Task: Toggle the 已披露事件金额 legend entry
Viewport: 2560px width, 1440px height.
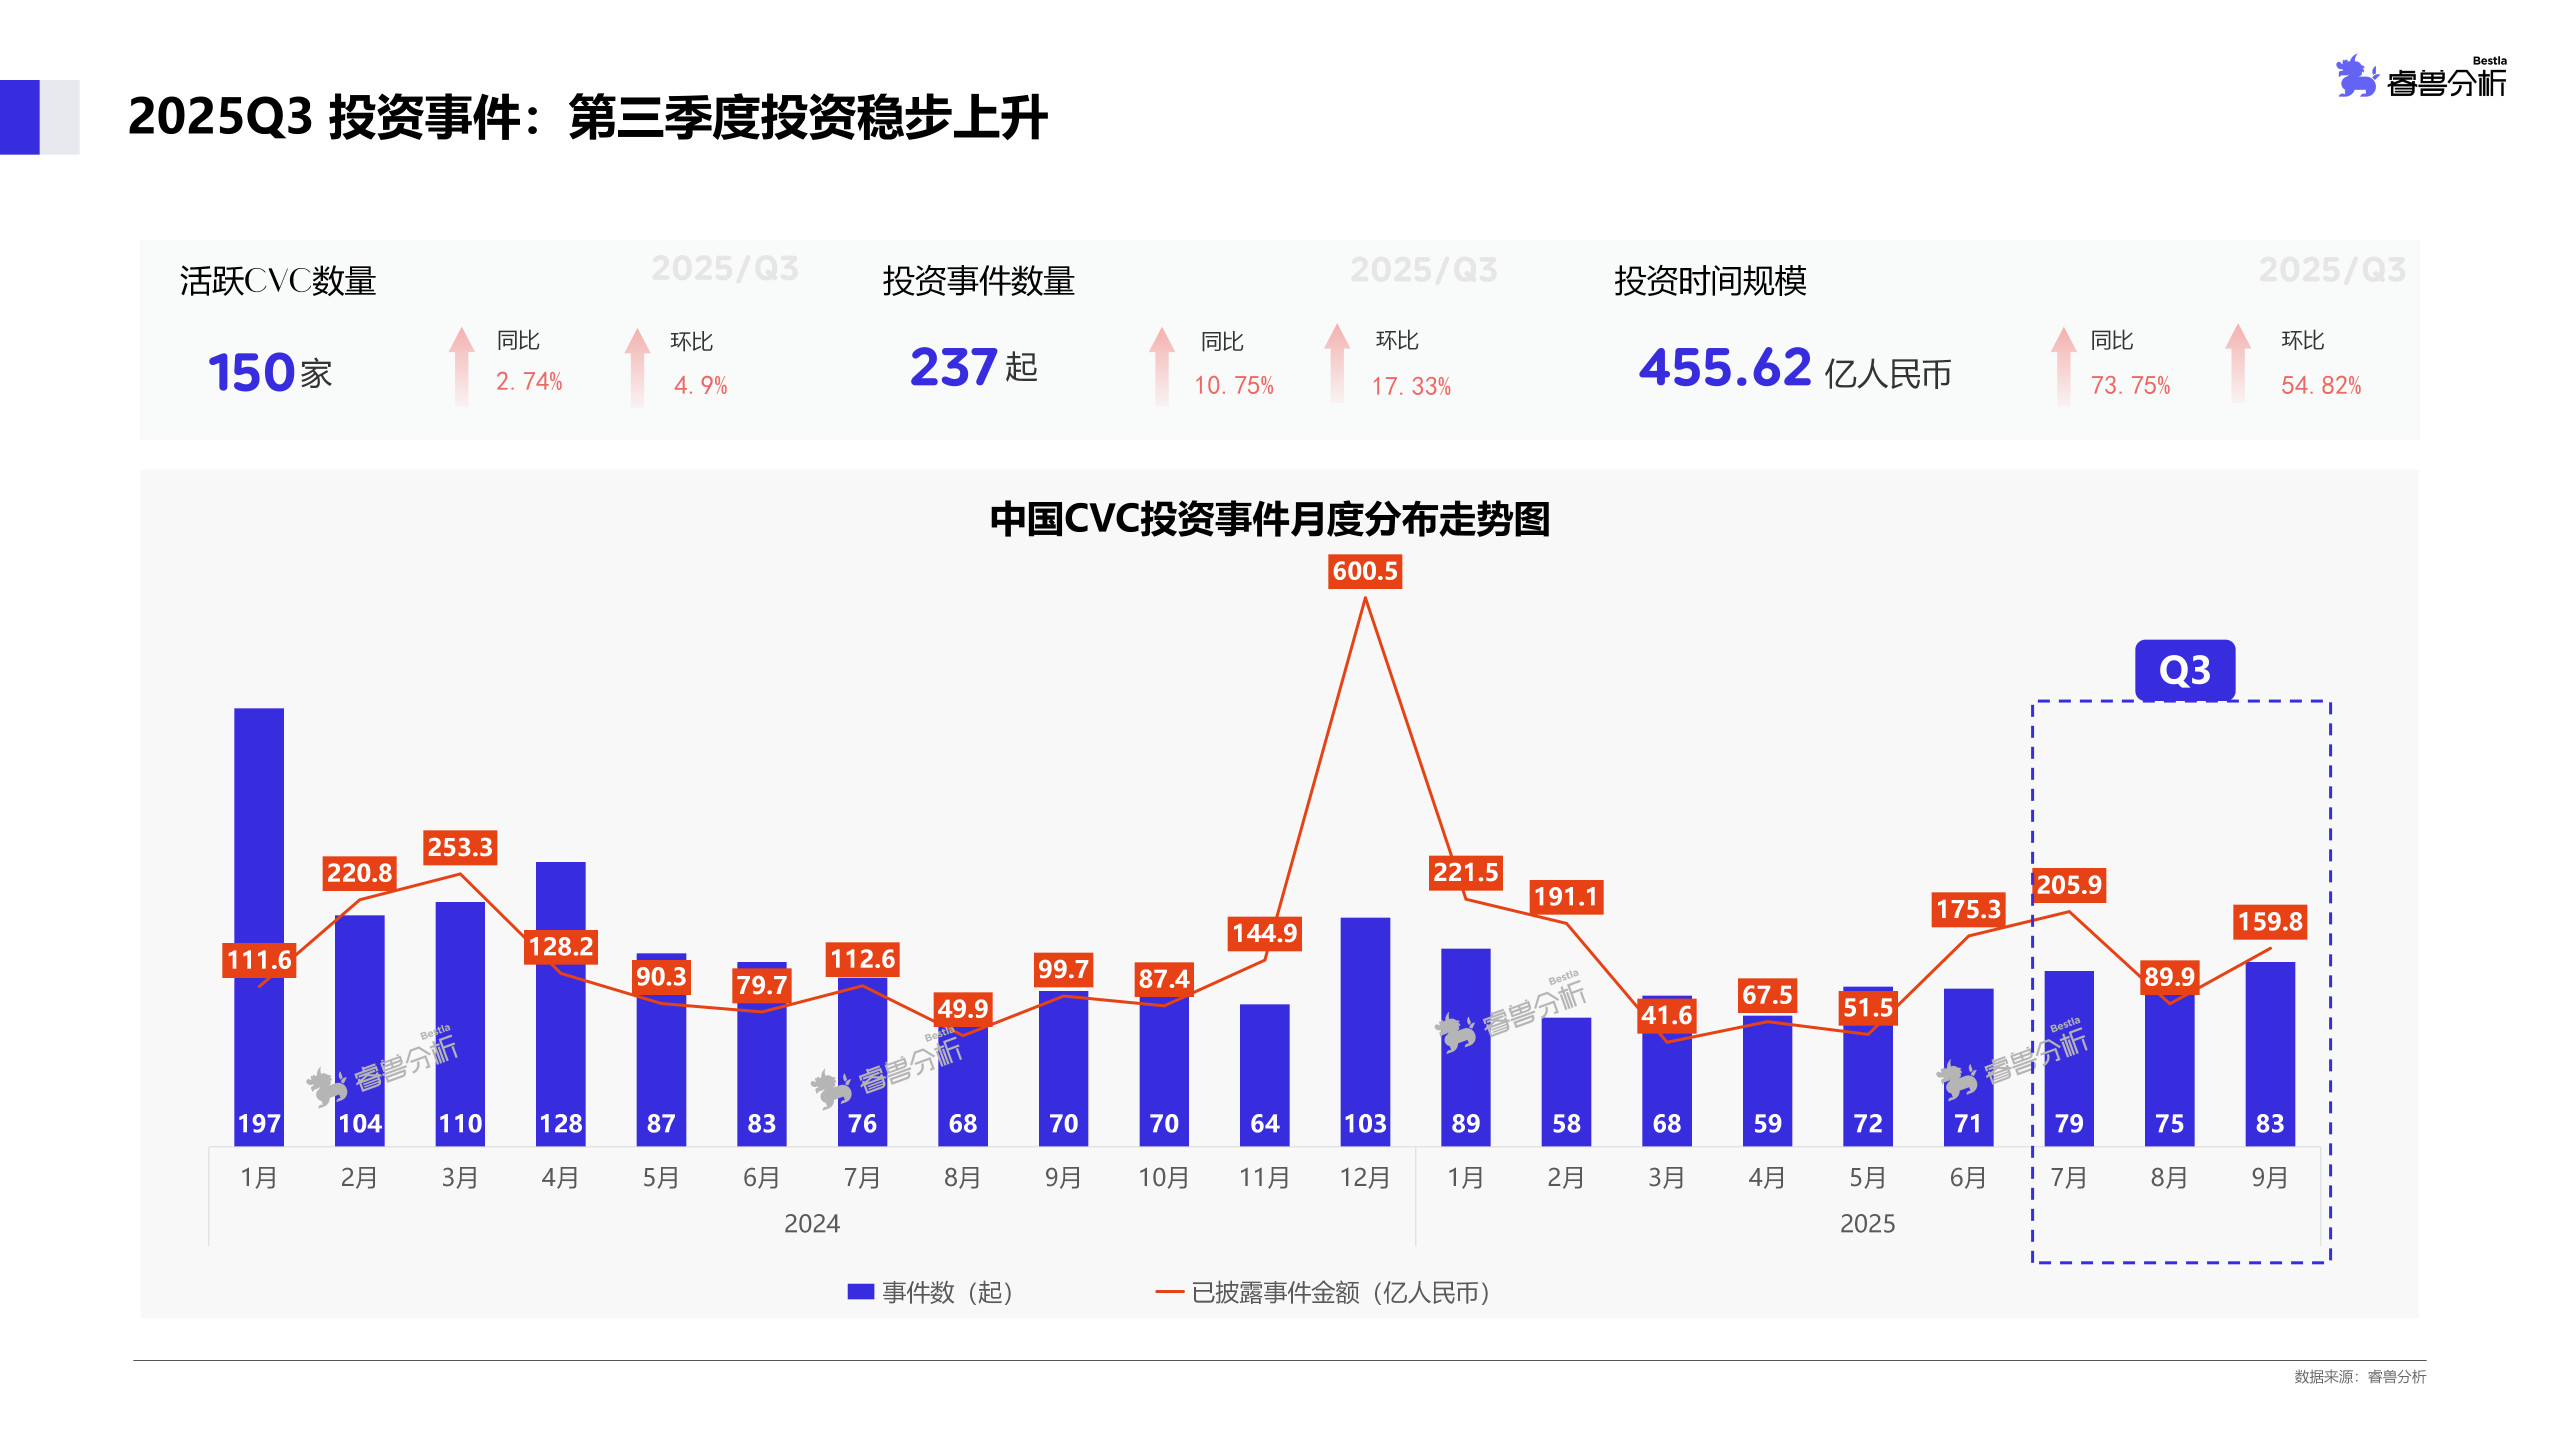Action: (x=1330, y=1291)
